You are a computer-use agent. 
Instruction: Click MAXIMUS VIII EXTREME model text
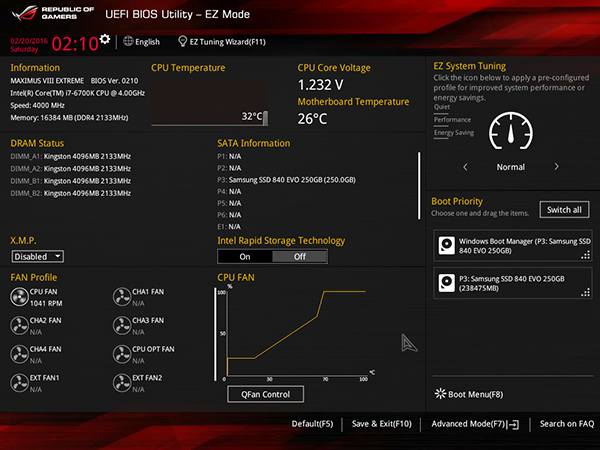click(x=47, y=80)
